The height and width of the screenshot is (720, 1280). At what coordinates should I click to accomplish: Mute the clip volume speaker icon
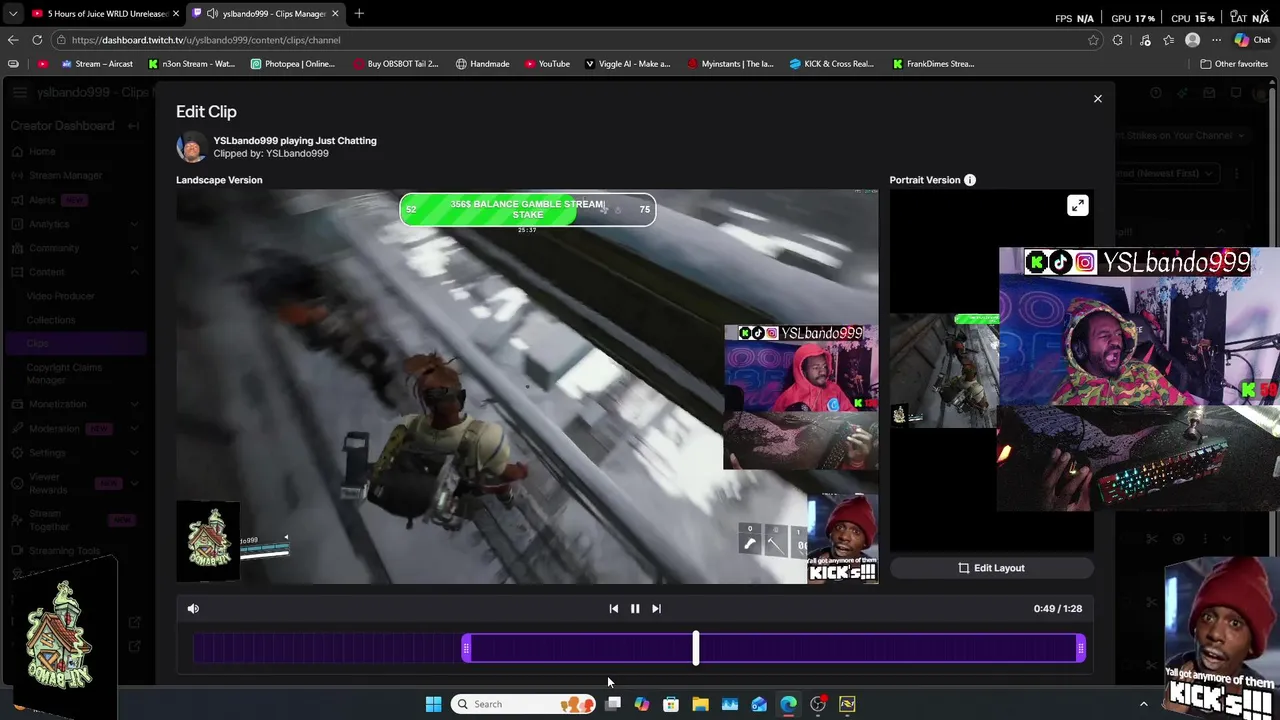[193, 608]
